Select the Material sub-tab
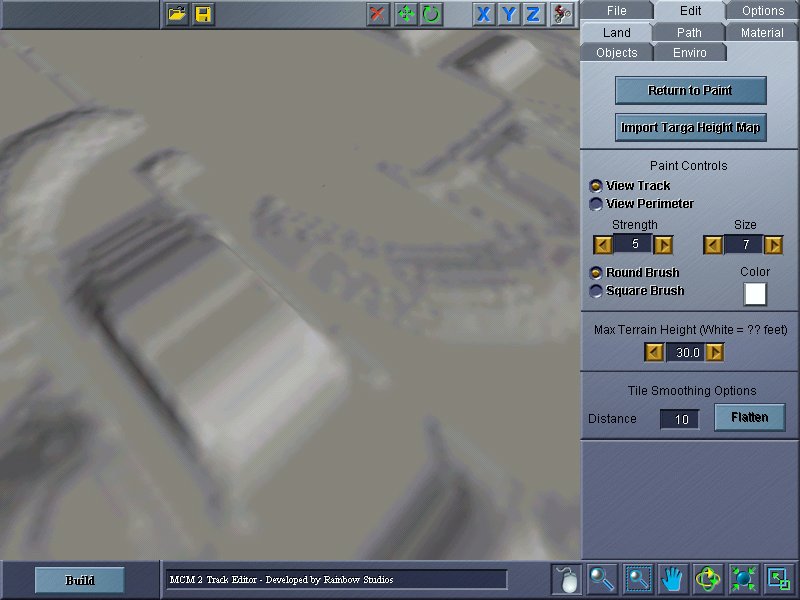 click(762, 33)
